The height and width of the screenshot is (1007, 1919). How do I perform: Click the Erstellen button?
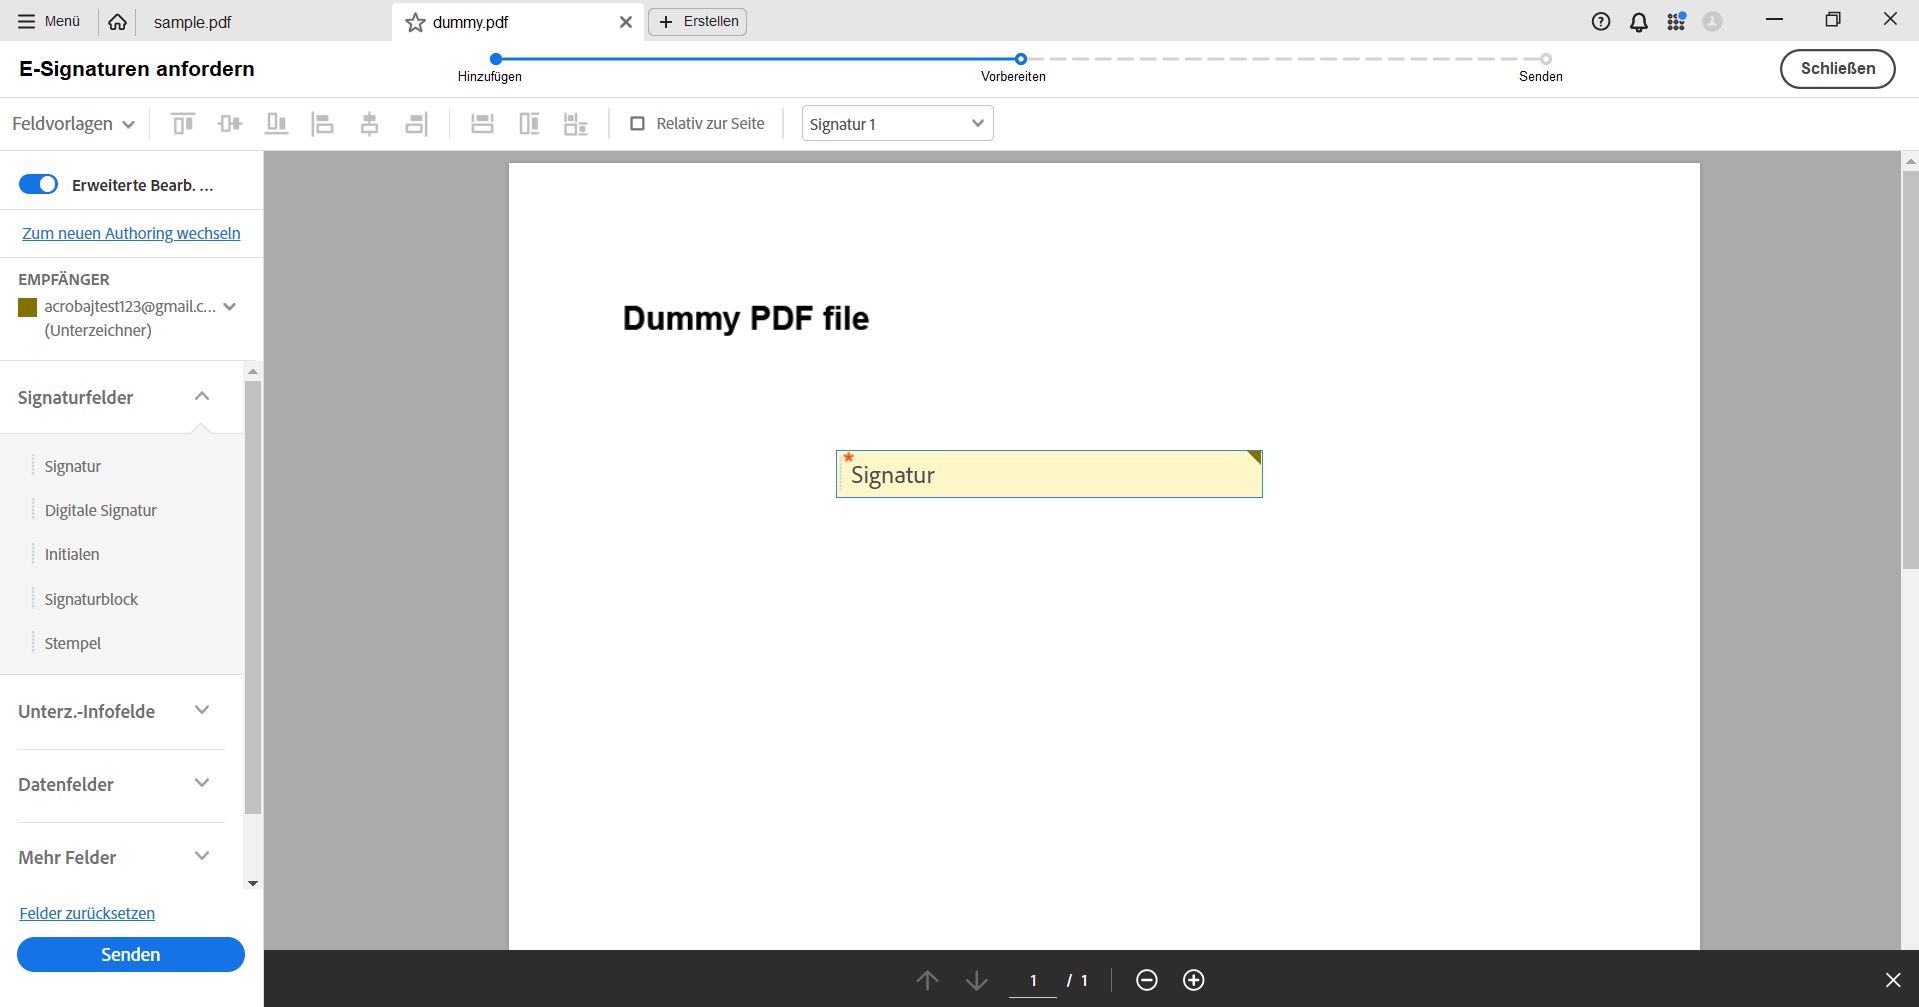[x=698, y=21]
